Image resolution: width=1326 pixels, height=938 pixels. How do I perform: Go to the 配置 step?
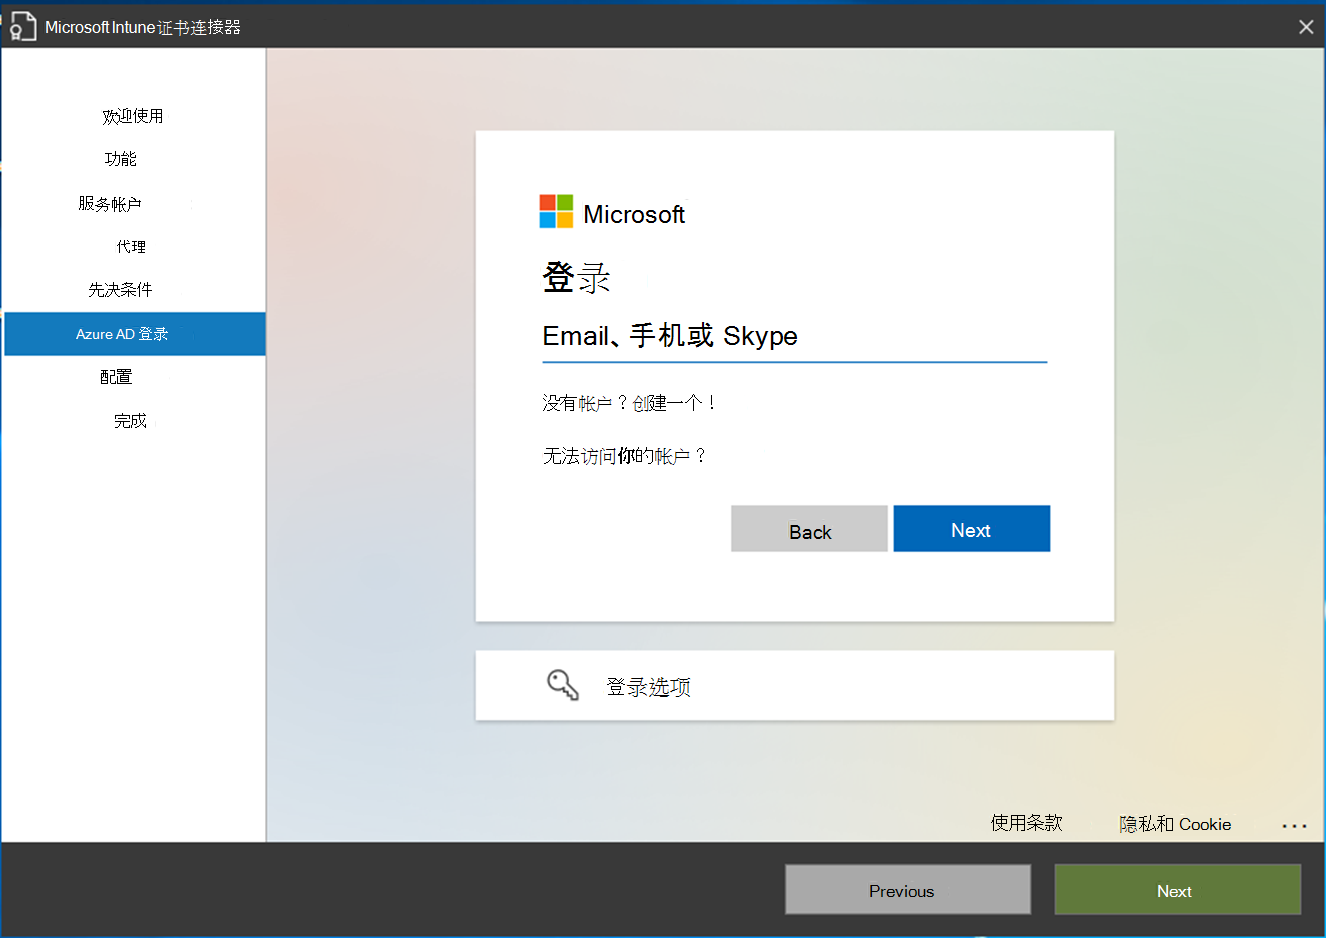(116, 377)
